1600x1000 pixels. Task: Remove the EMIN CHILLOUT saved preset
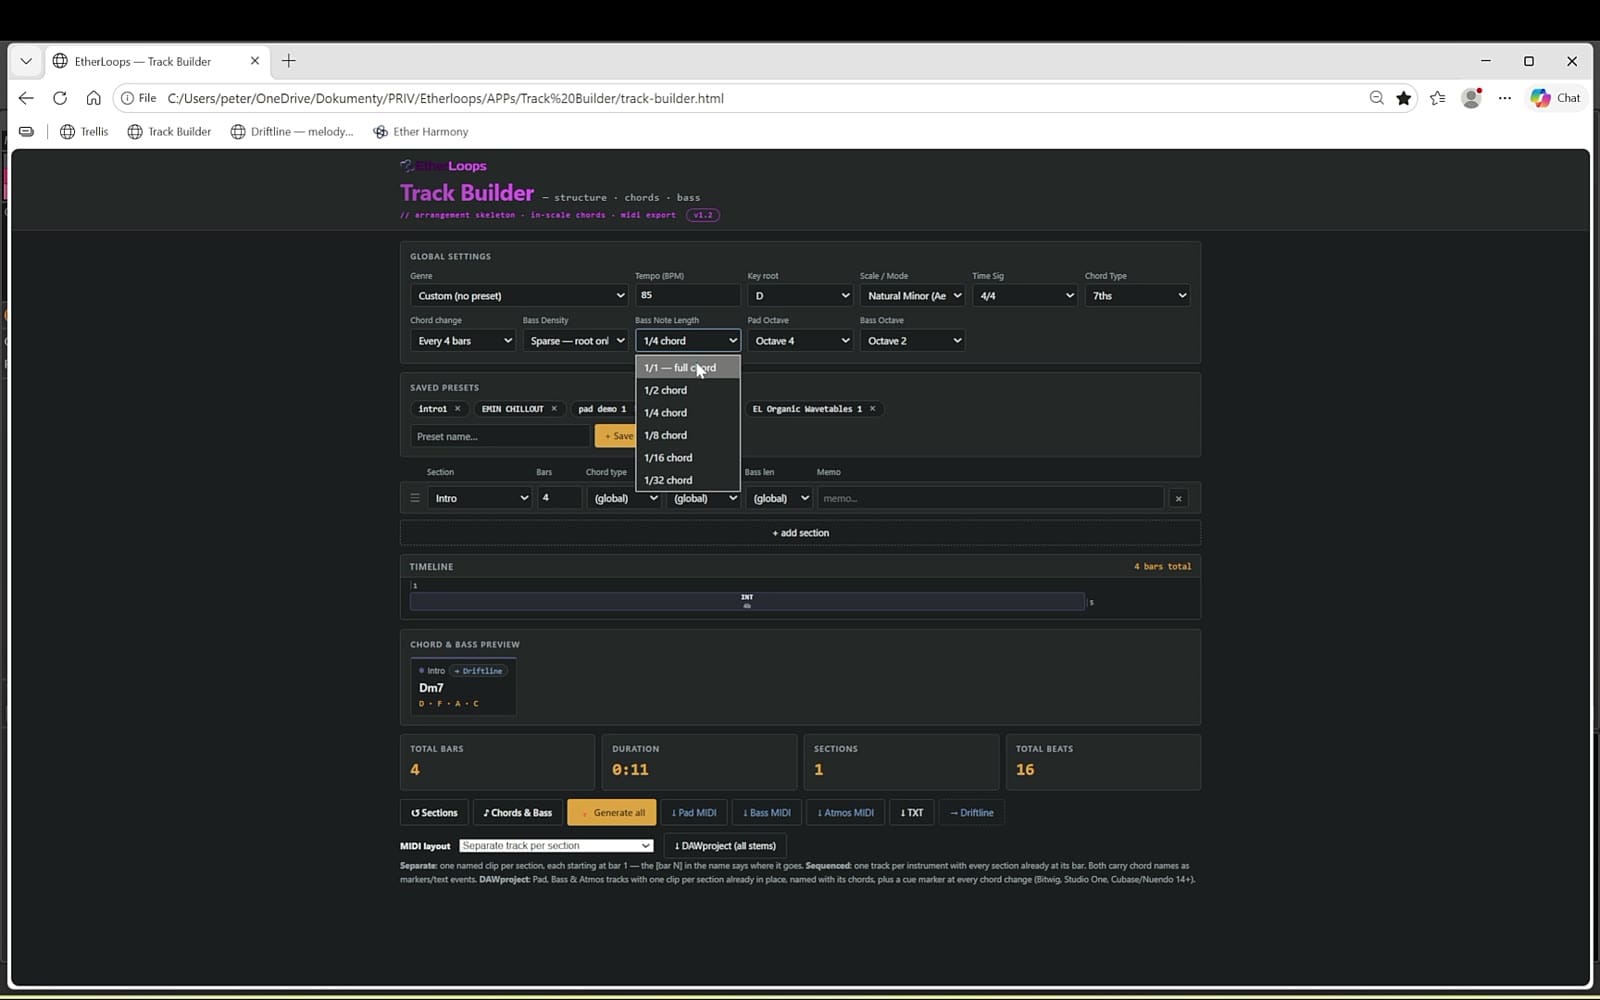(554, 409)
